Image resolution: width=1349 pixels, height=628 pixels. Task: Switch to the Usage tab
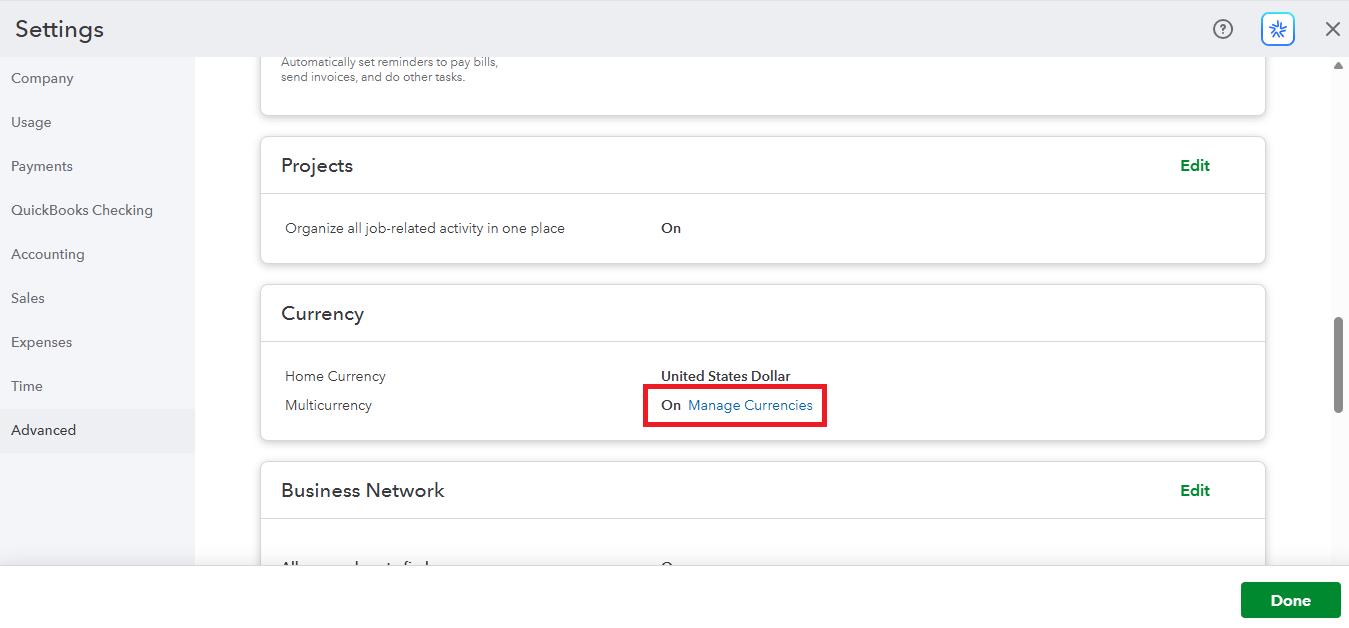coord(31,122)
